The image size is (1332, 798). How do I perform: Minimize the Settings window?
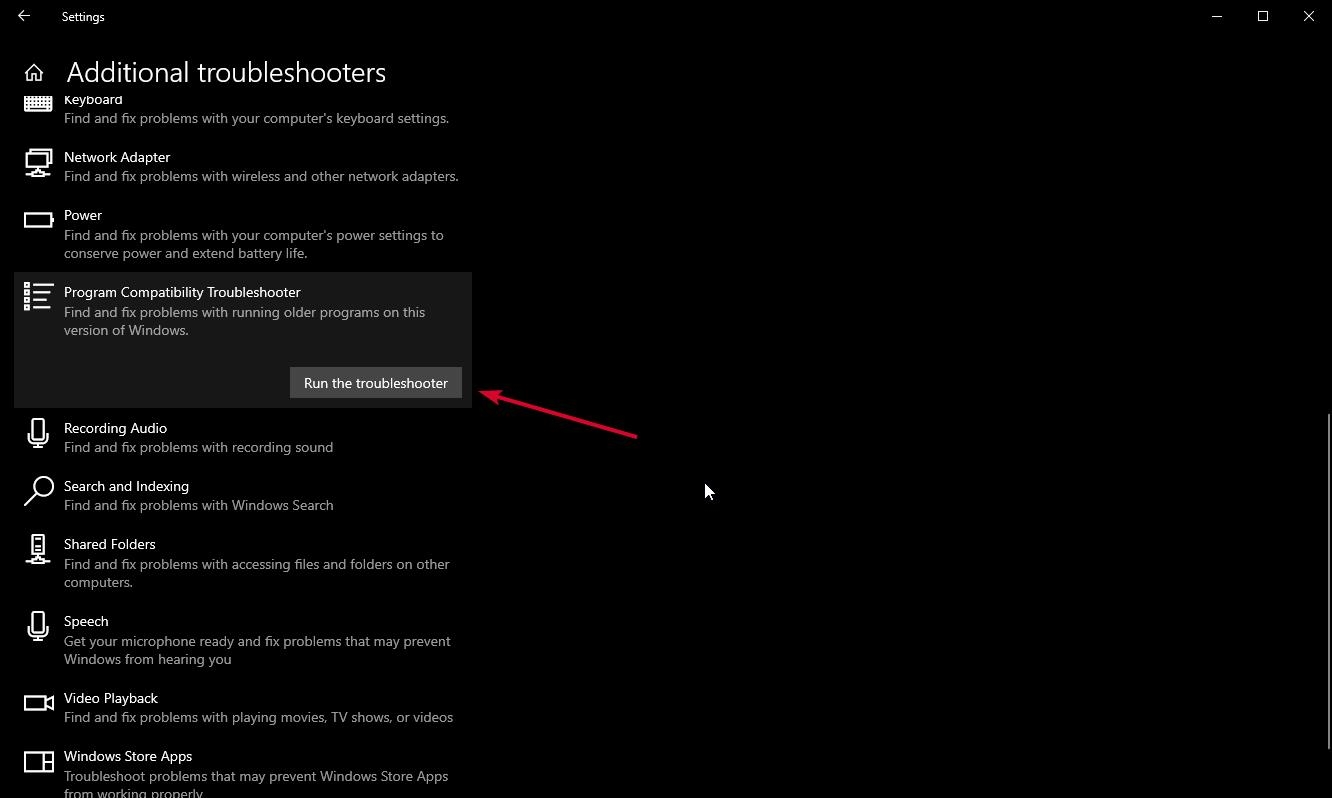[x=1217, y=16]
